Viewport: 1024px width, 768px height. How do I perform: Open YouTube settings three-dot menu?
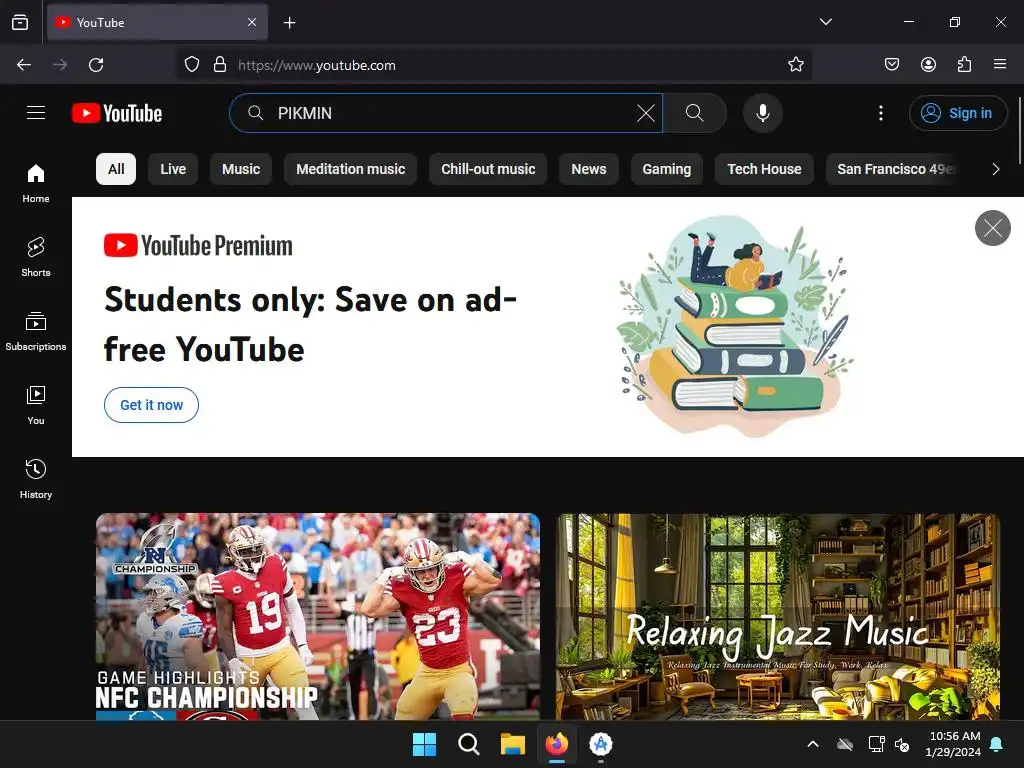tap(880, 113)
